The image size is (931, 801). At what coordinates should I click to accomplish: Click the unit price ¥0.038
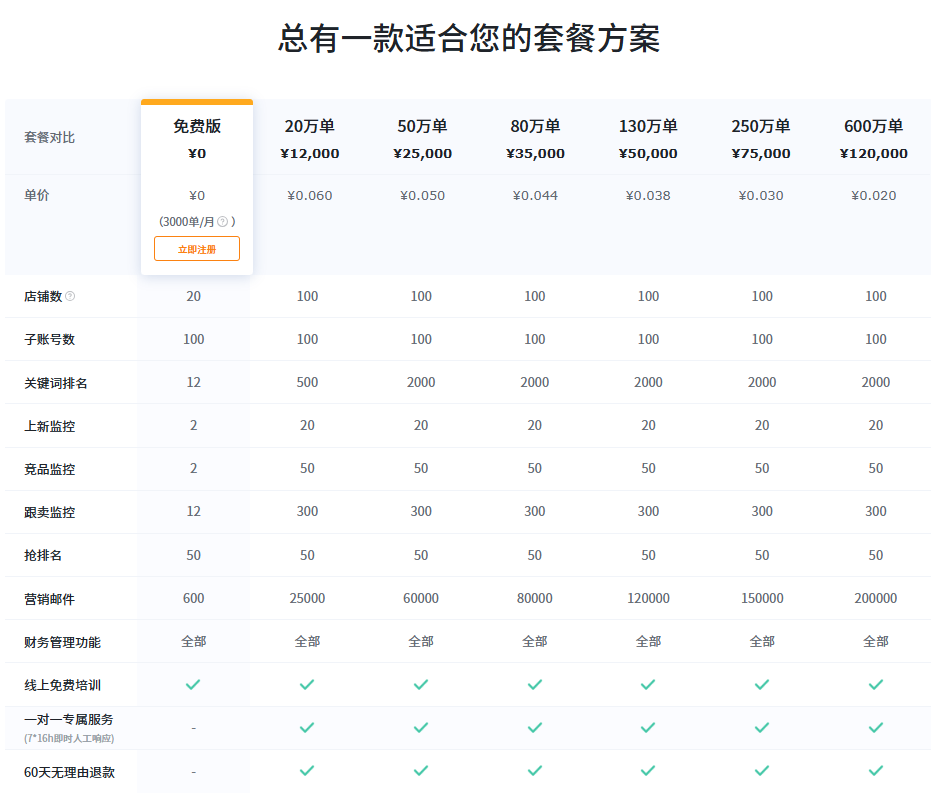[648, 195]
